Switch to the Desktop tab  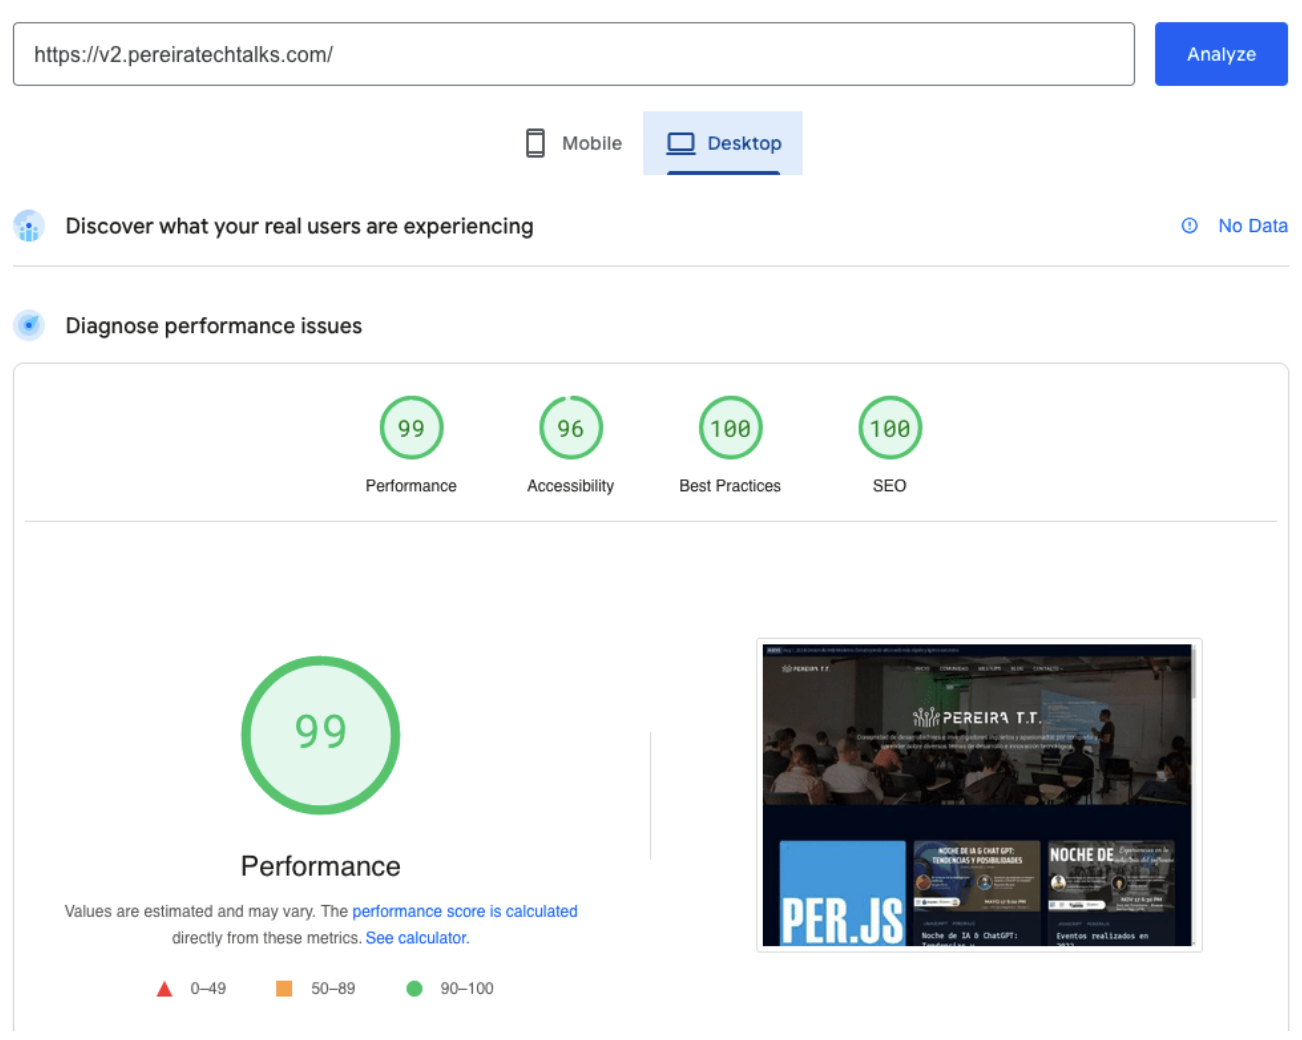coord(723,143)
